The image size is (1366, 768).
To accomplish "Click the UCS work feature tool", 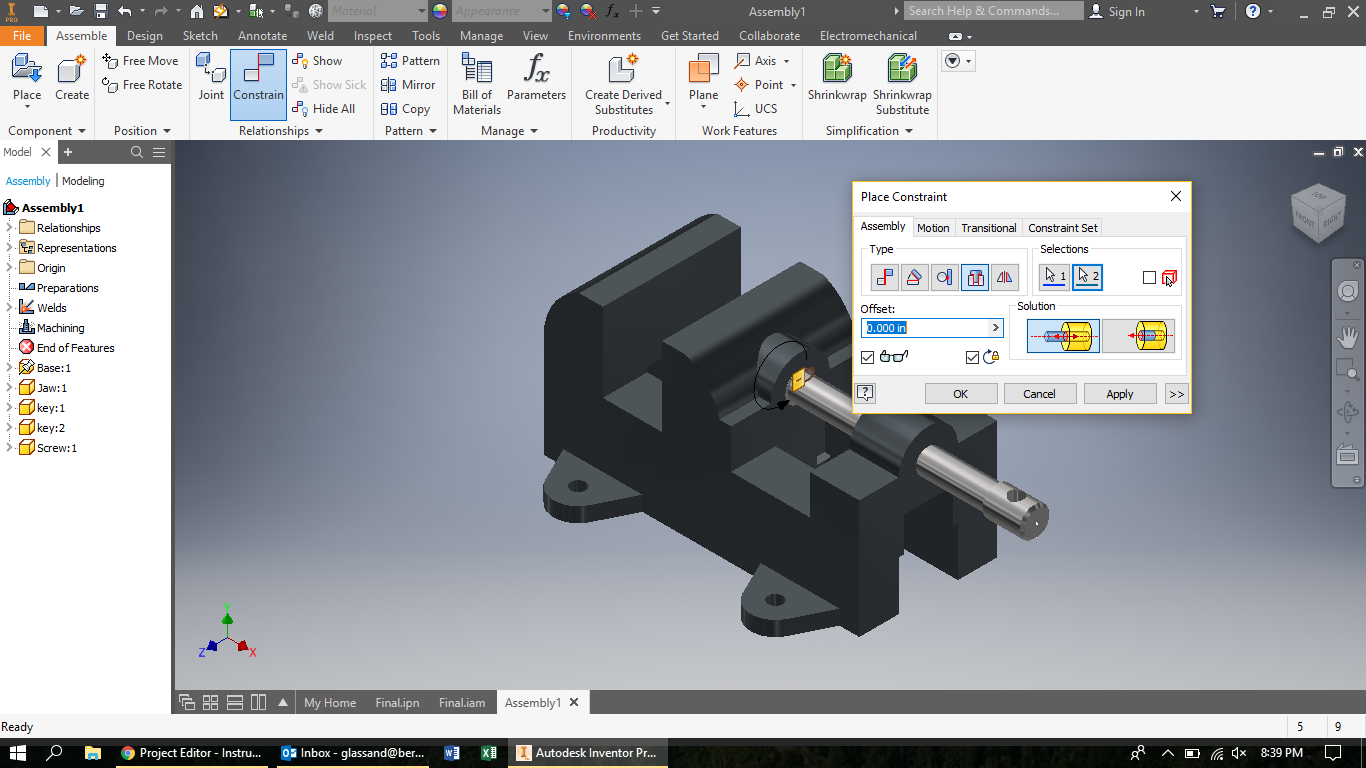I will (x=755, y=109).
